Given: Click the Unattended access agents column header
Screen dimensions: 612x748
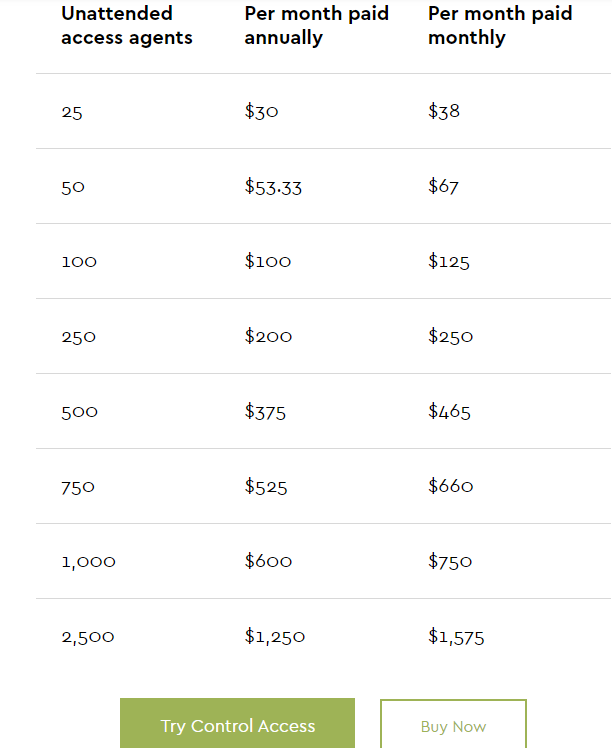Looking at the screenshot, I should pos(127,26).
